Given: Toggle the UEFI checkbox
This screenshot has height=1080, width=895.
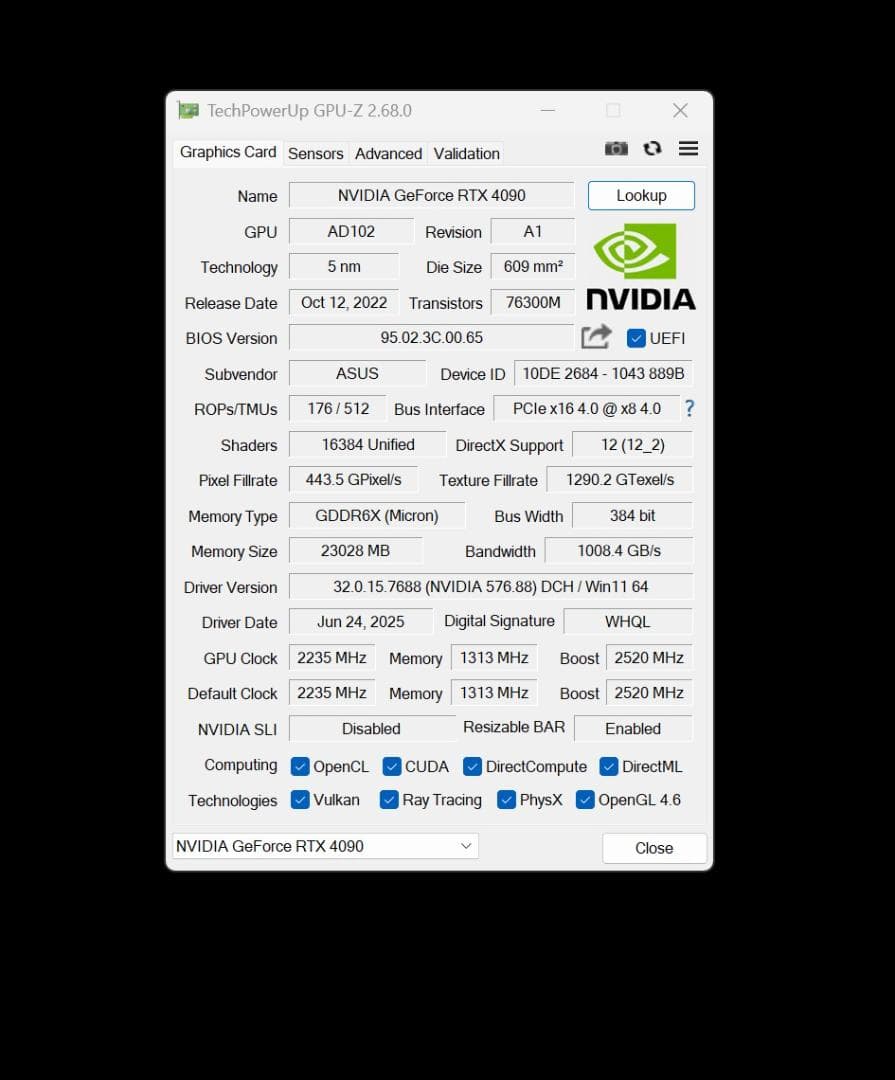Looking at the screenshot, I should click(x=636, y=338).
